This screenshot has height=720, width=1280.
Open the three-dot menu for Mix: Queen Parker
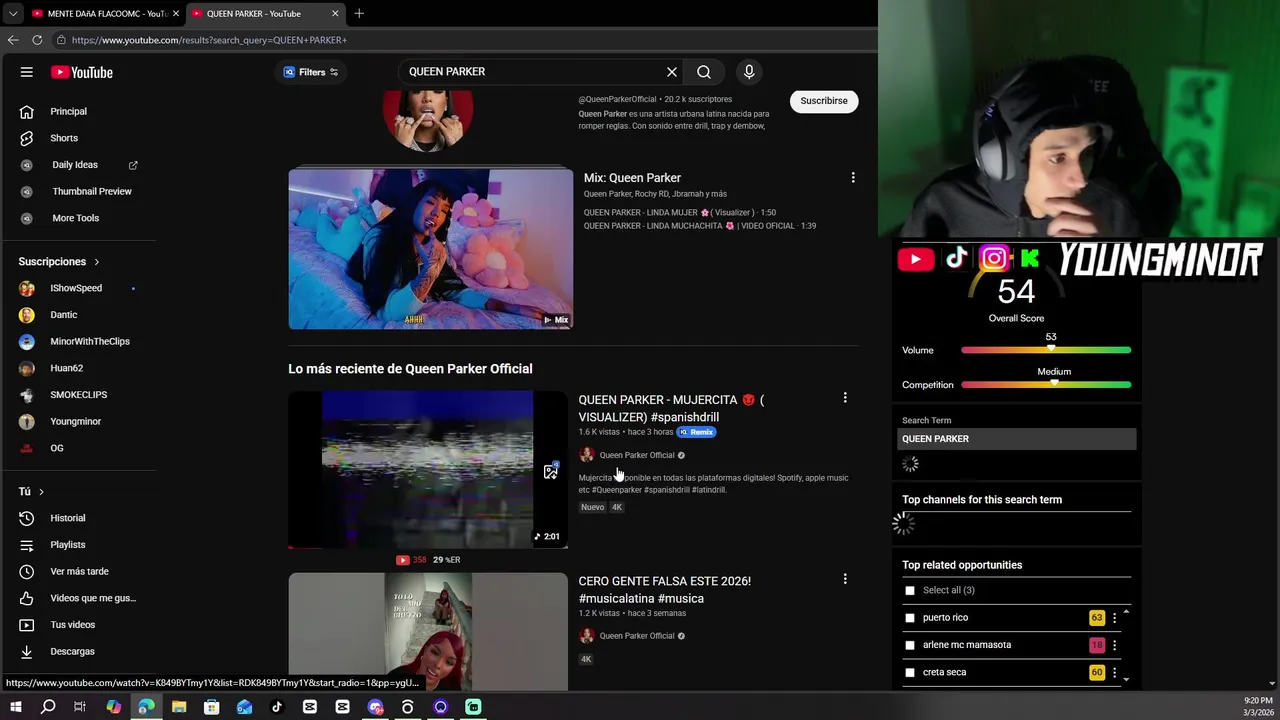853,178
